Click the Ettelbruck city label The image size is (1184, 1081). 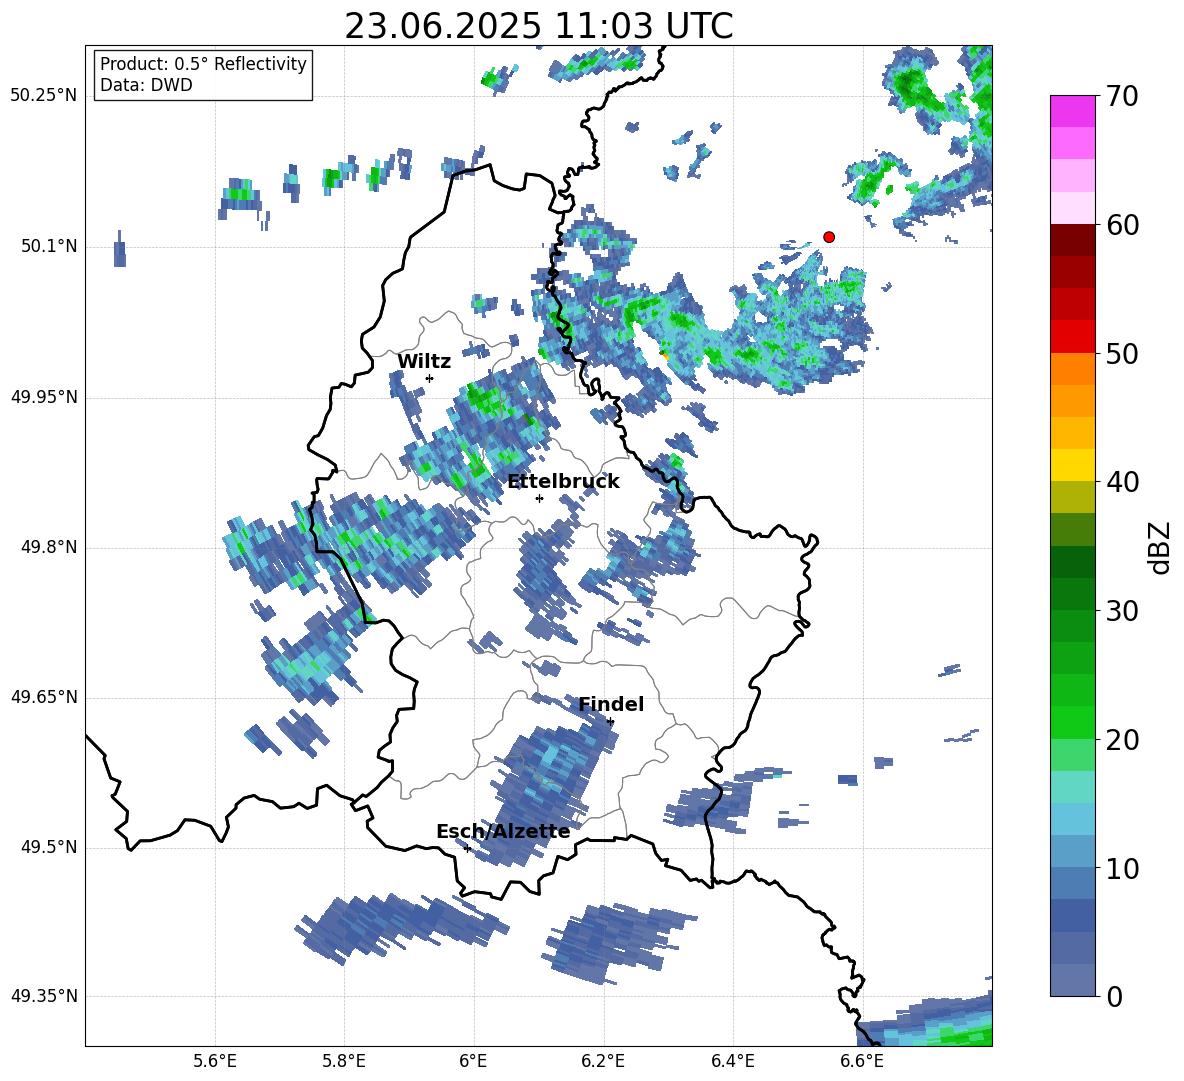[563, 482]
